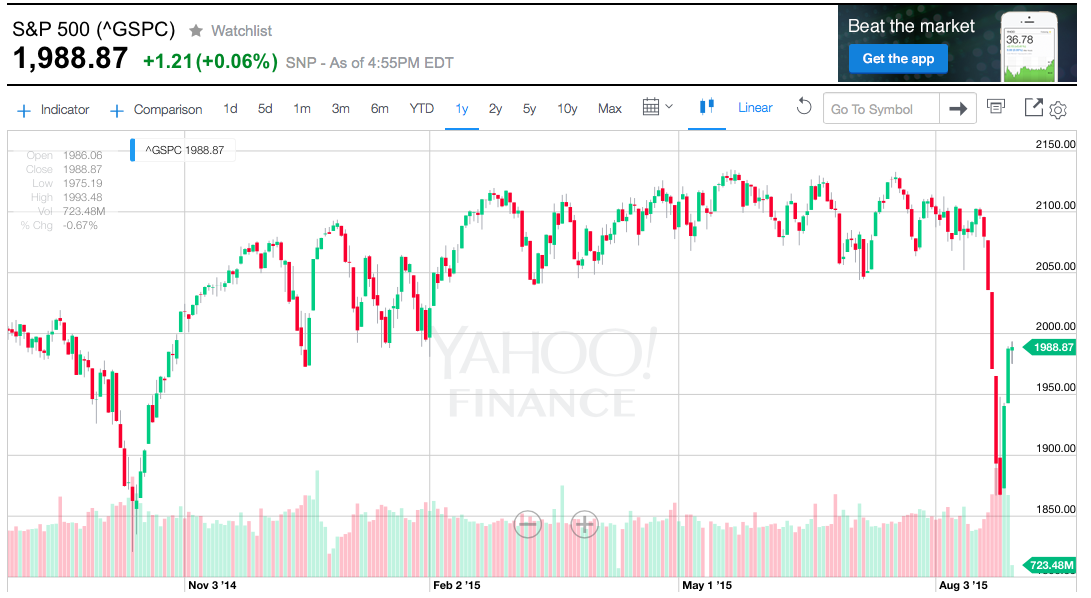
Task: Click the chart comment/events icon
Action: click(995, 107)
